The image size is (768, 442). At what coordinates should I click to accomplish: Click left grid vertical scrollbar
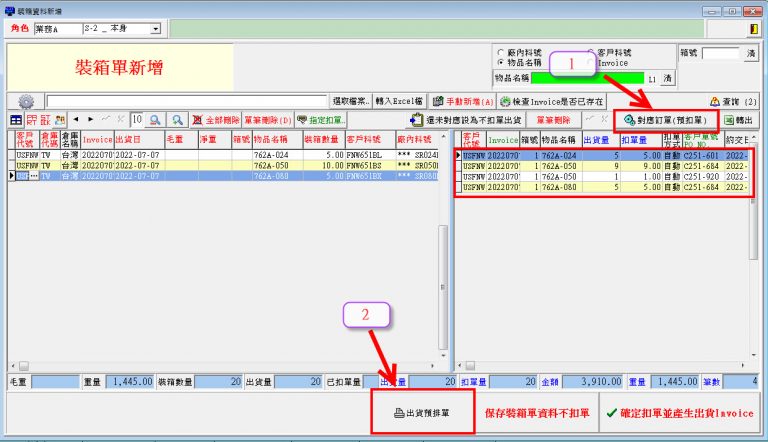(x=443, y=287)
